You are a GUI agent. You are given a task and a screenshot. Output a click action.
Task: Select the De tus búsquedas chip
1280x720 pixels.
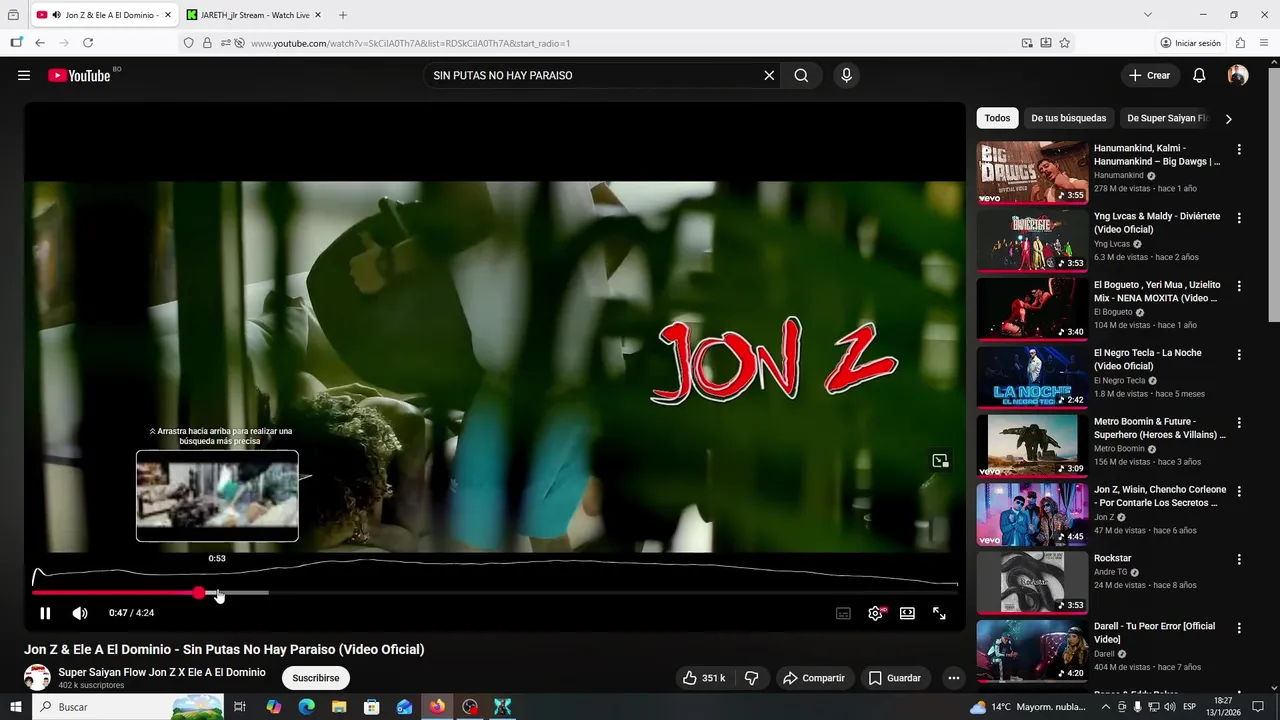coord(1069,118)
